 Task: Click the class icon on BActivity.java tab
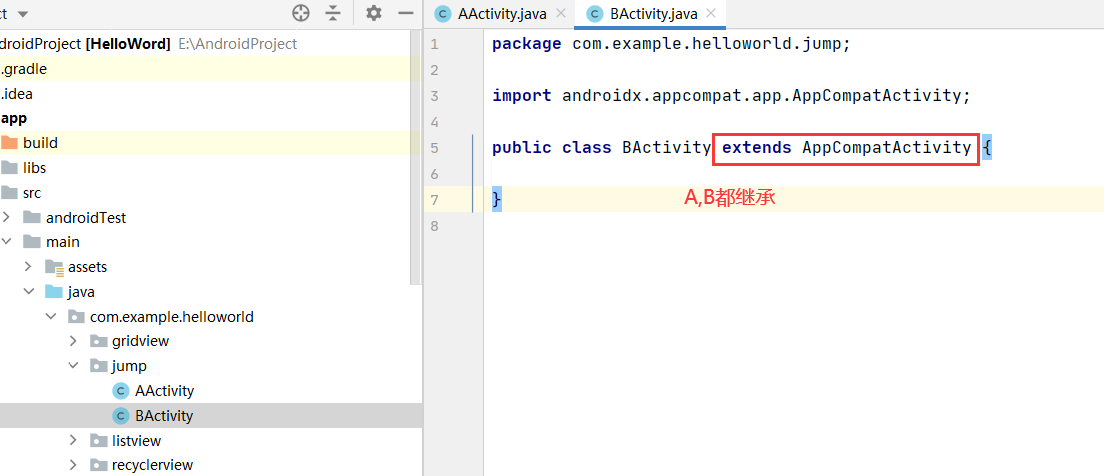point(595,13)
